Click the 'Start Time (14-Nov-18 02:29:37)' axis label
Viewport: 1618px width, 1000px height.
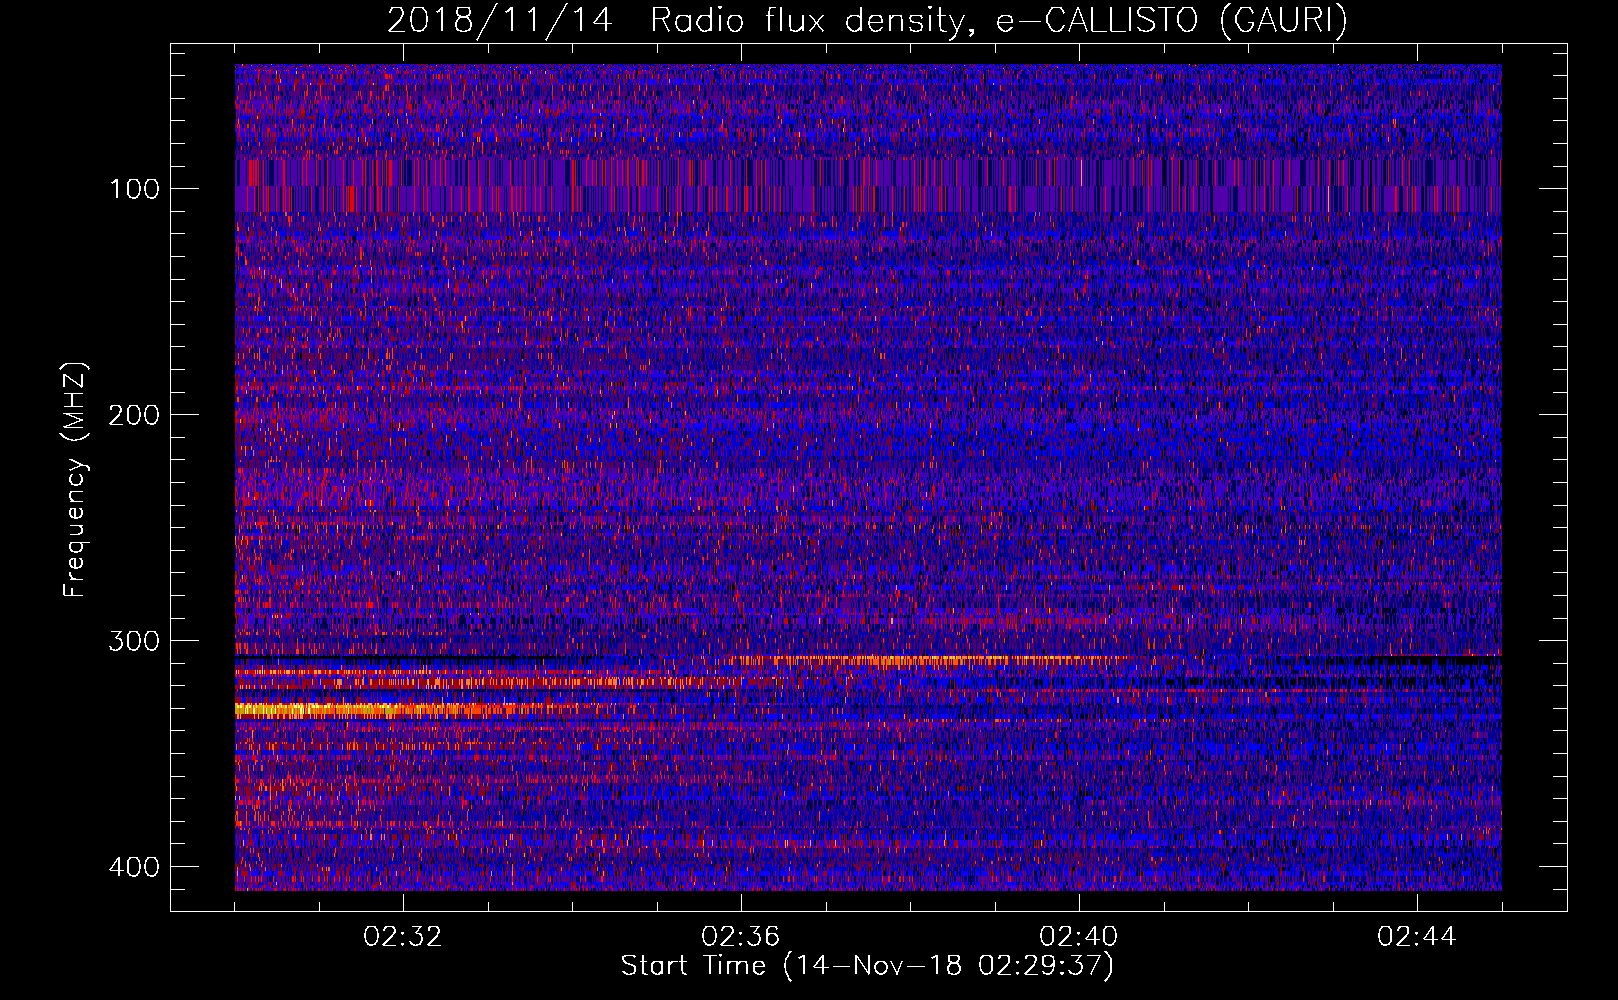pos(867,966)
